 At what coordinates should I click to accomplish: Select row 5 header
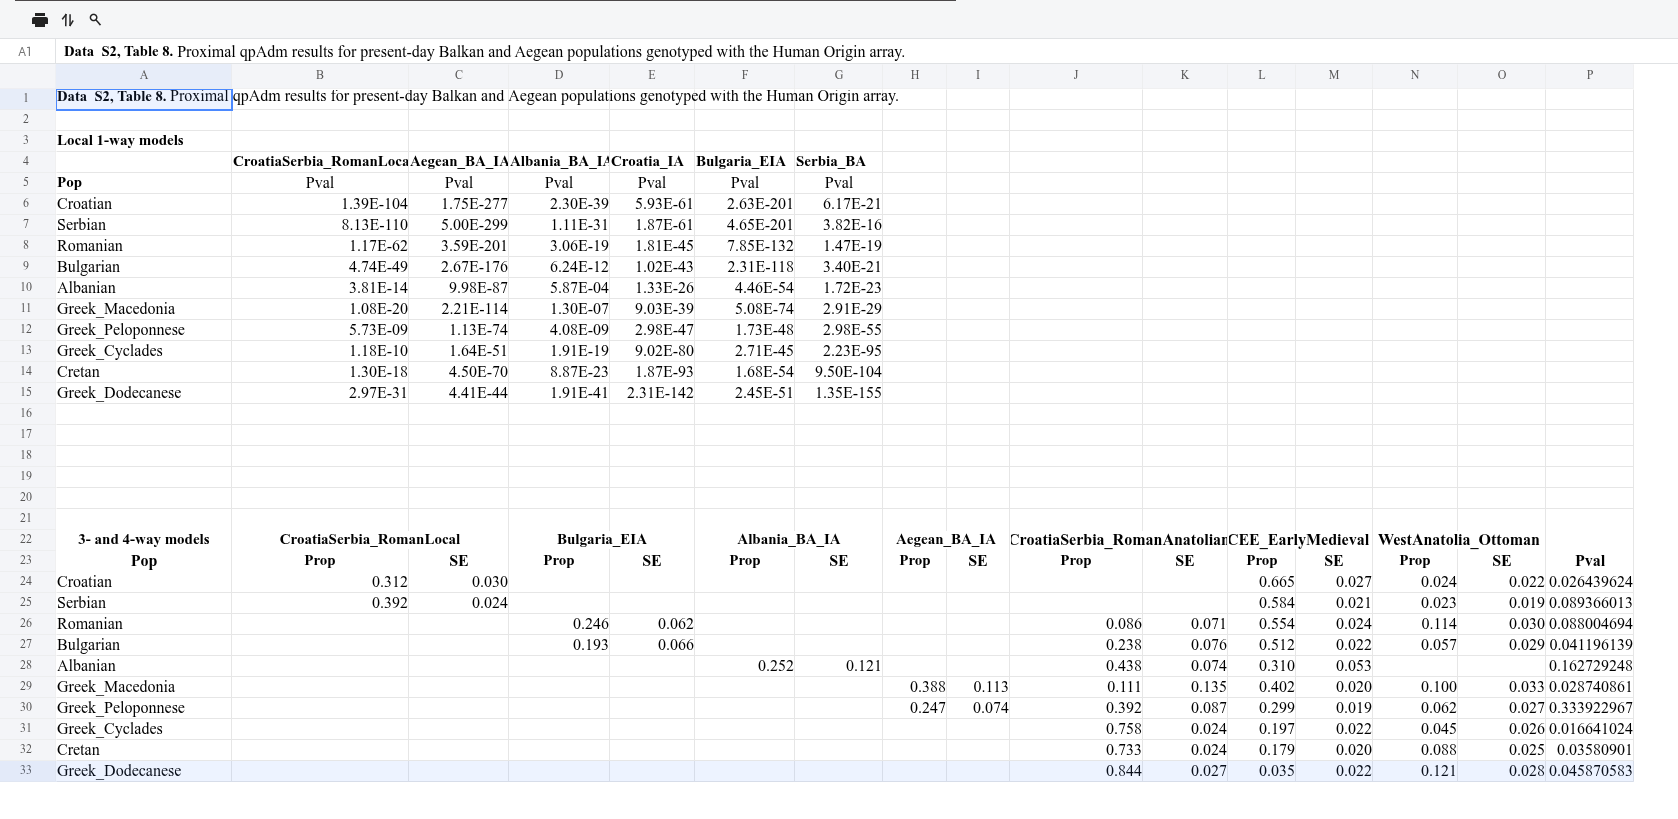(x=26, y=182)
